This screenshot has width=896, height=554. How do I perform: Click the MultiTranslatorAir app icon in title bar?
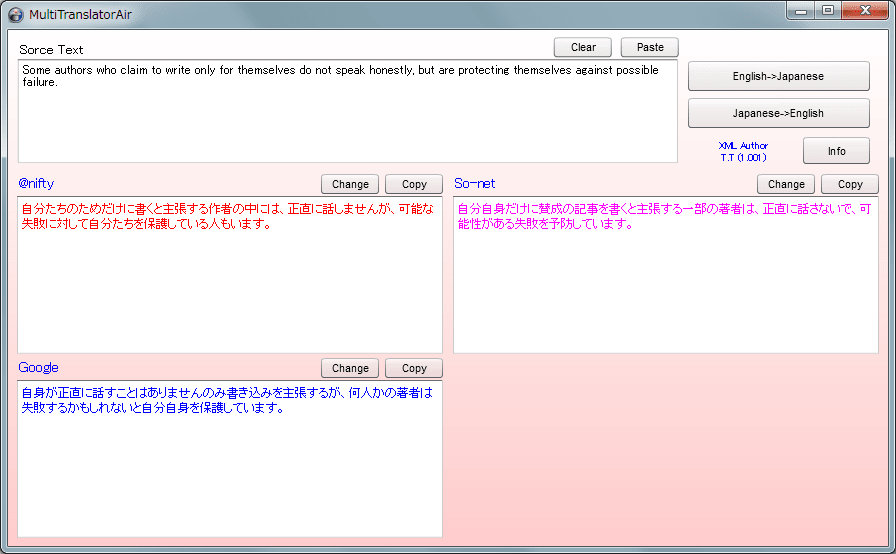(x=15, y=14)
